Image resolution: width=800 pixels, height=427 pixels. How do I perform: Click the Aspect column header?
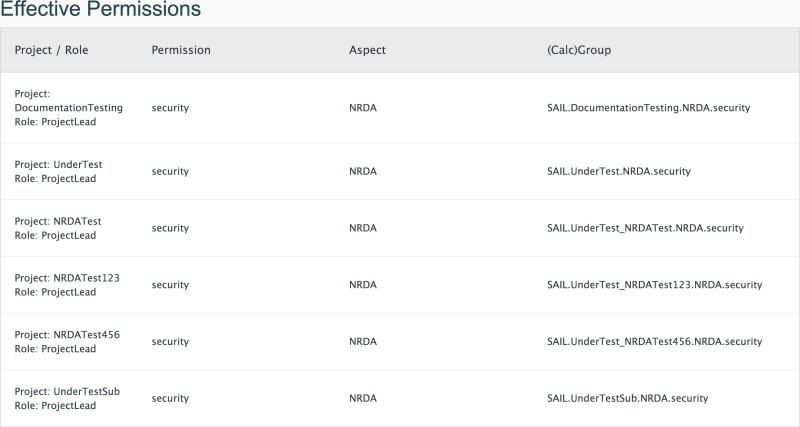coord(367,50)
